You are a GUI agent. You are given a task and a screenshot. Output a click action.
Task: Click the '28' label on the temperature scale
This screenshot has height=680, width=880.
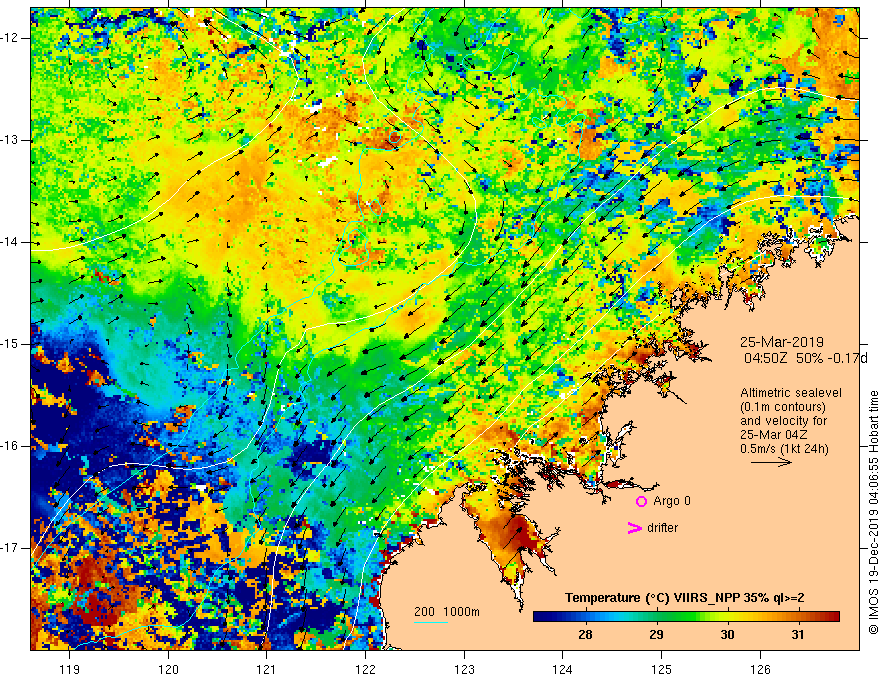tap(585, 635)
